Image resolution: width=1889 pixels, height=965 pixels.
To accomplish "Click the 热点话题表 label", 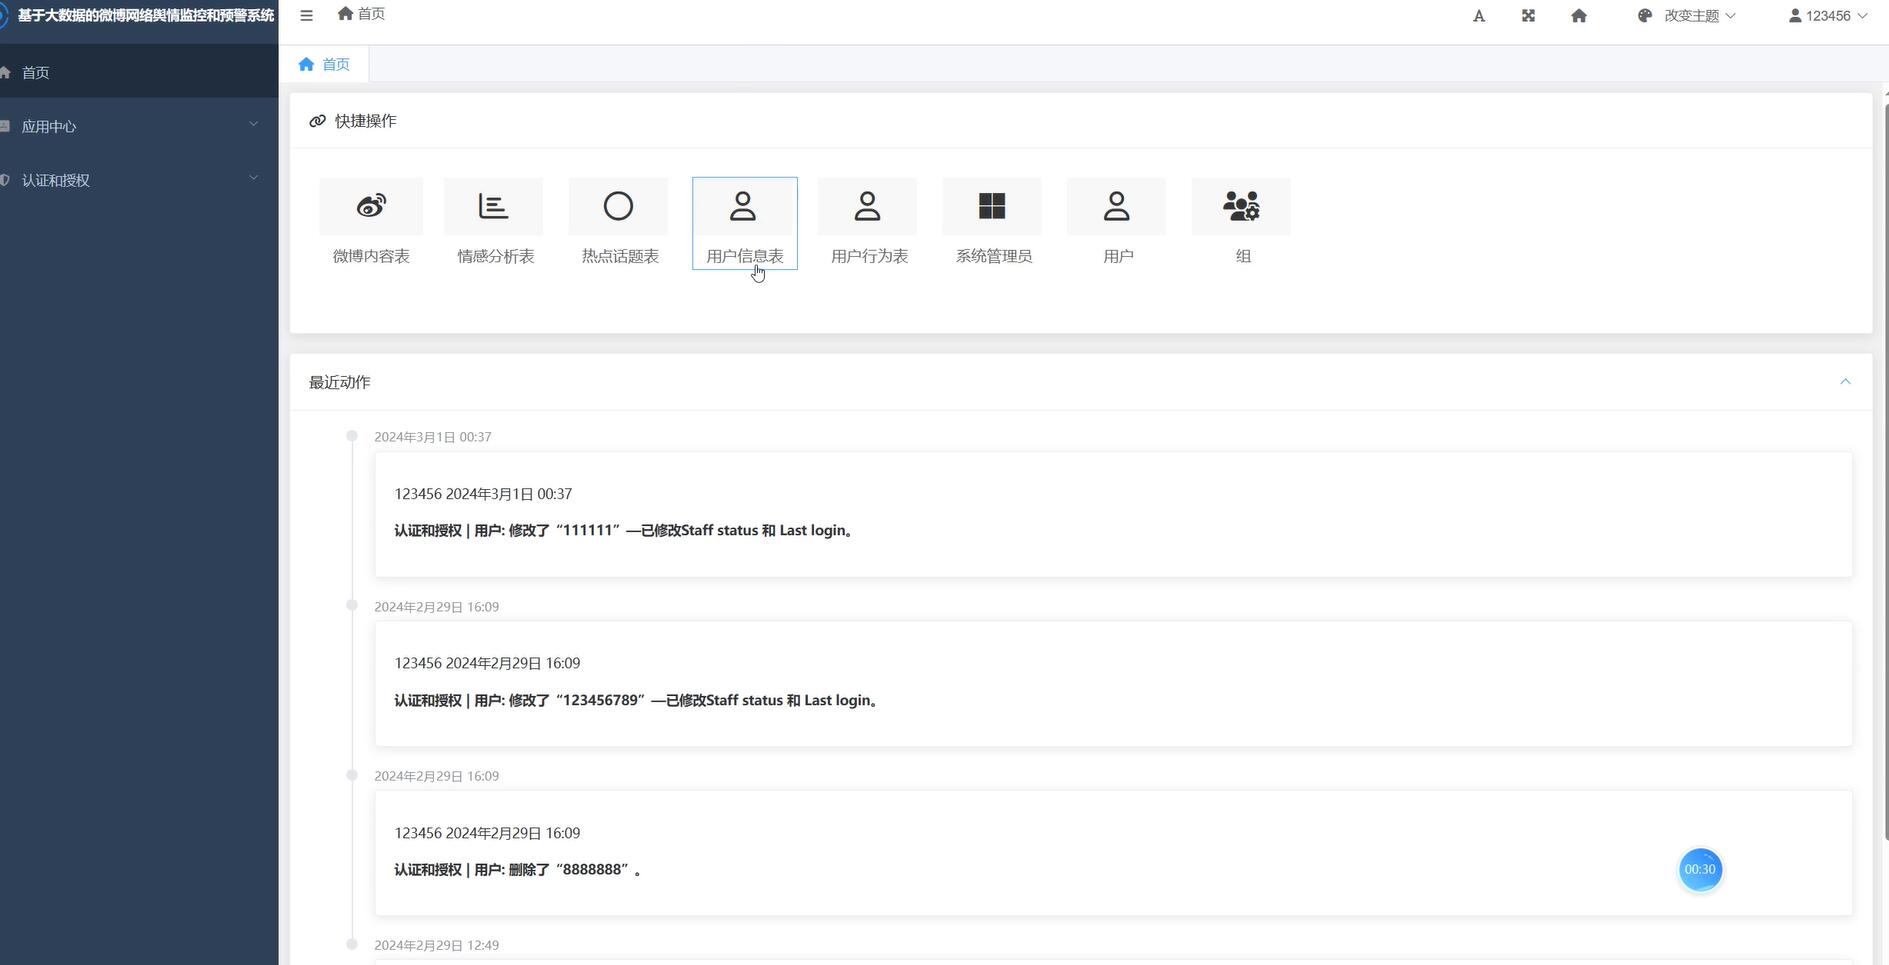I will pyautogui.click(x=620, y=256).
